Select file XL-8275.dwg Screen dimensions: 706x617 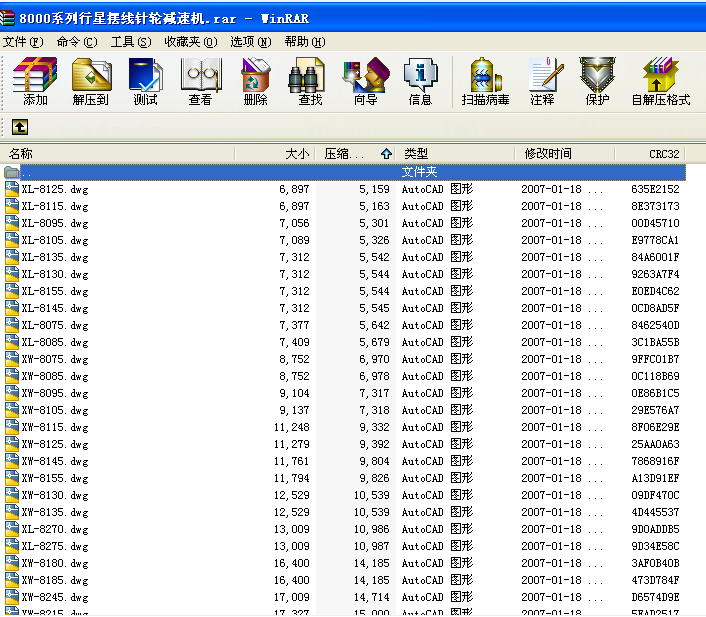point(55,546)
